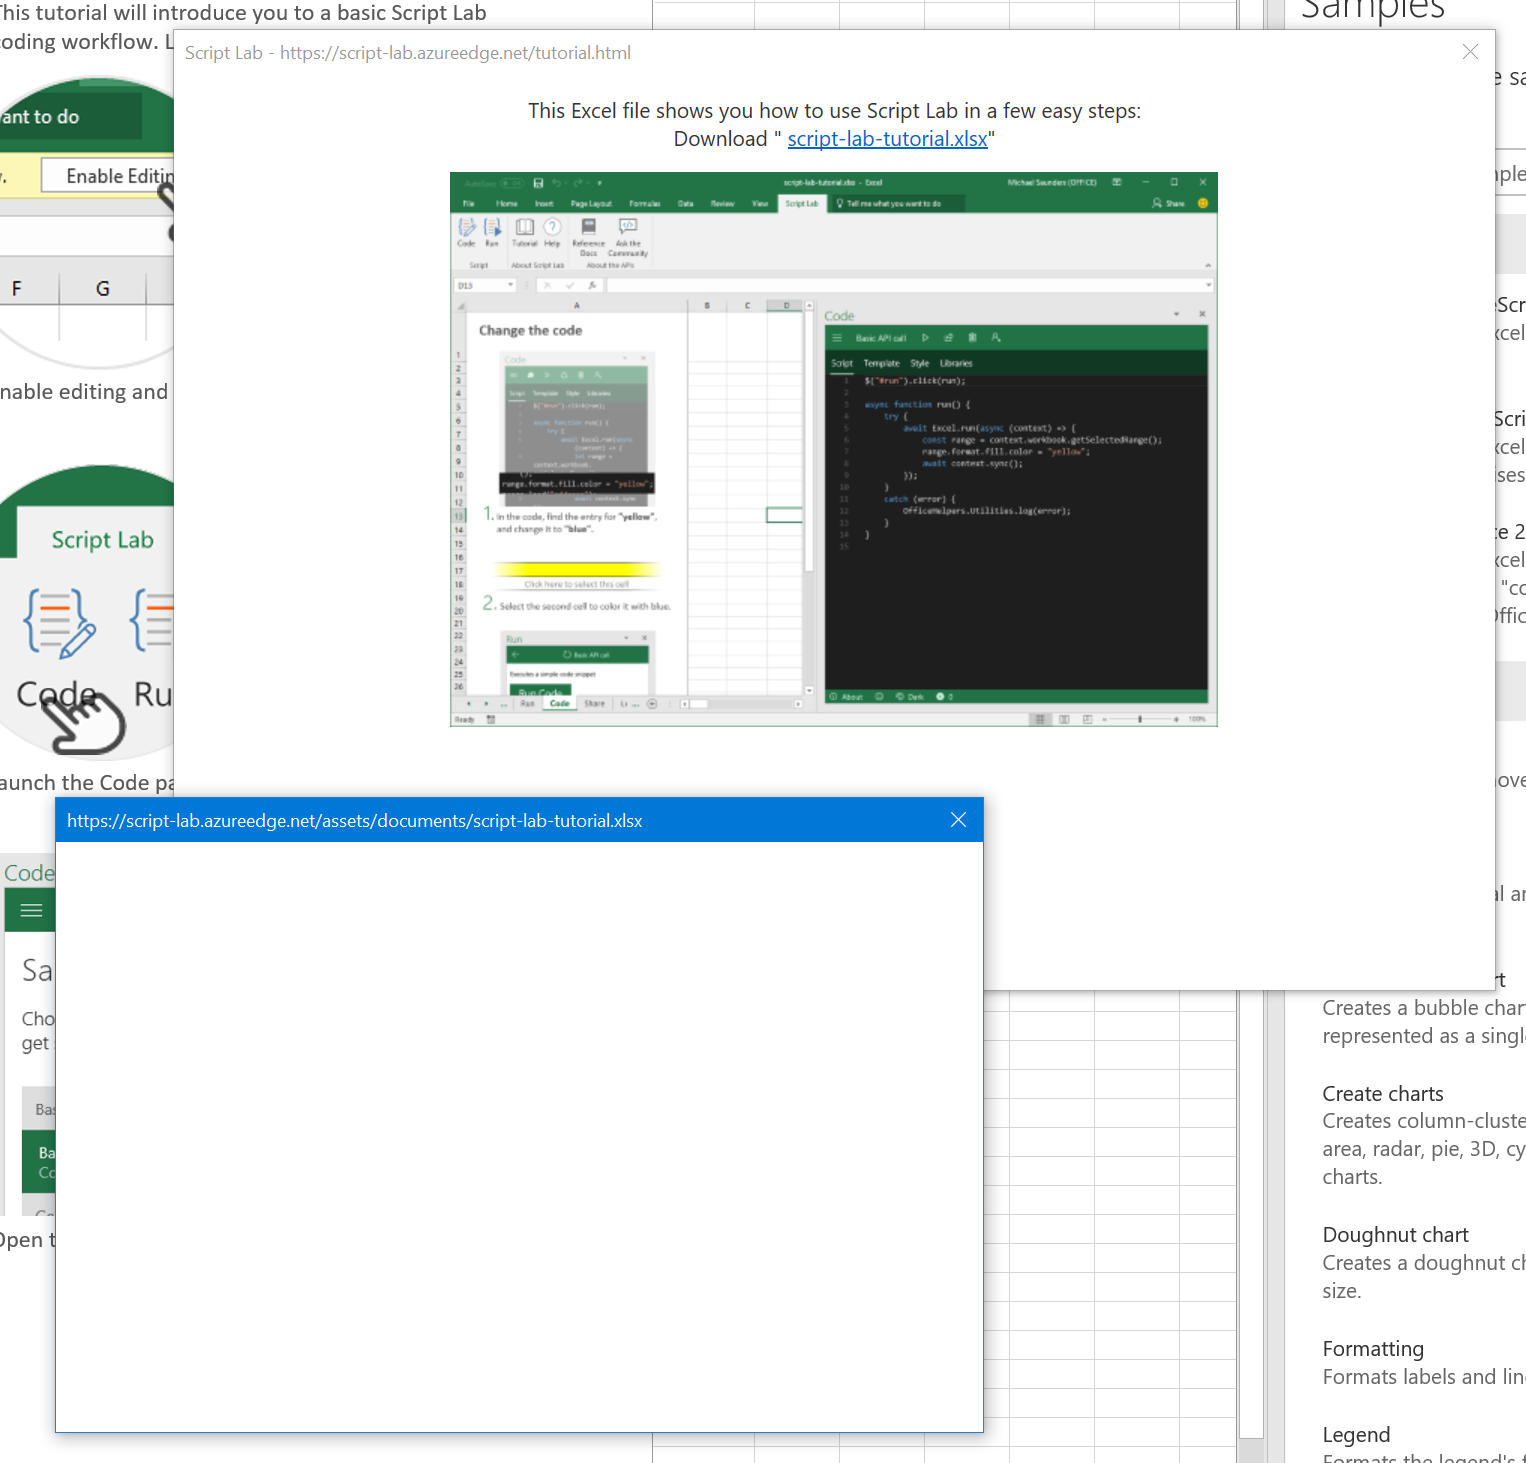The width and height of the screenshot is (1526, 1463).
Task: Close the script-lab-tutorial.xlsx download window
Action: (958, 820)
